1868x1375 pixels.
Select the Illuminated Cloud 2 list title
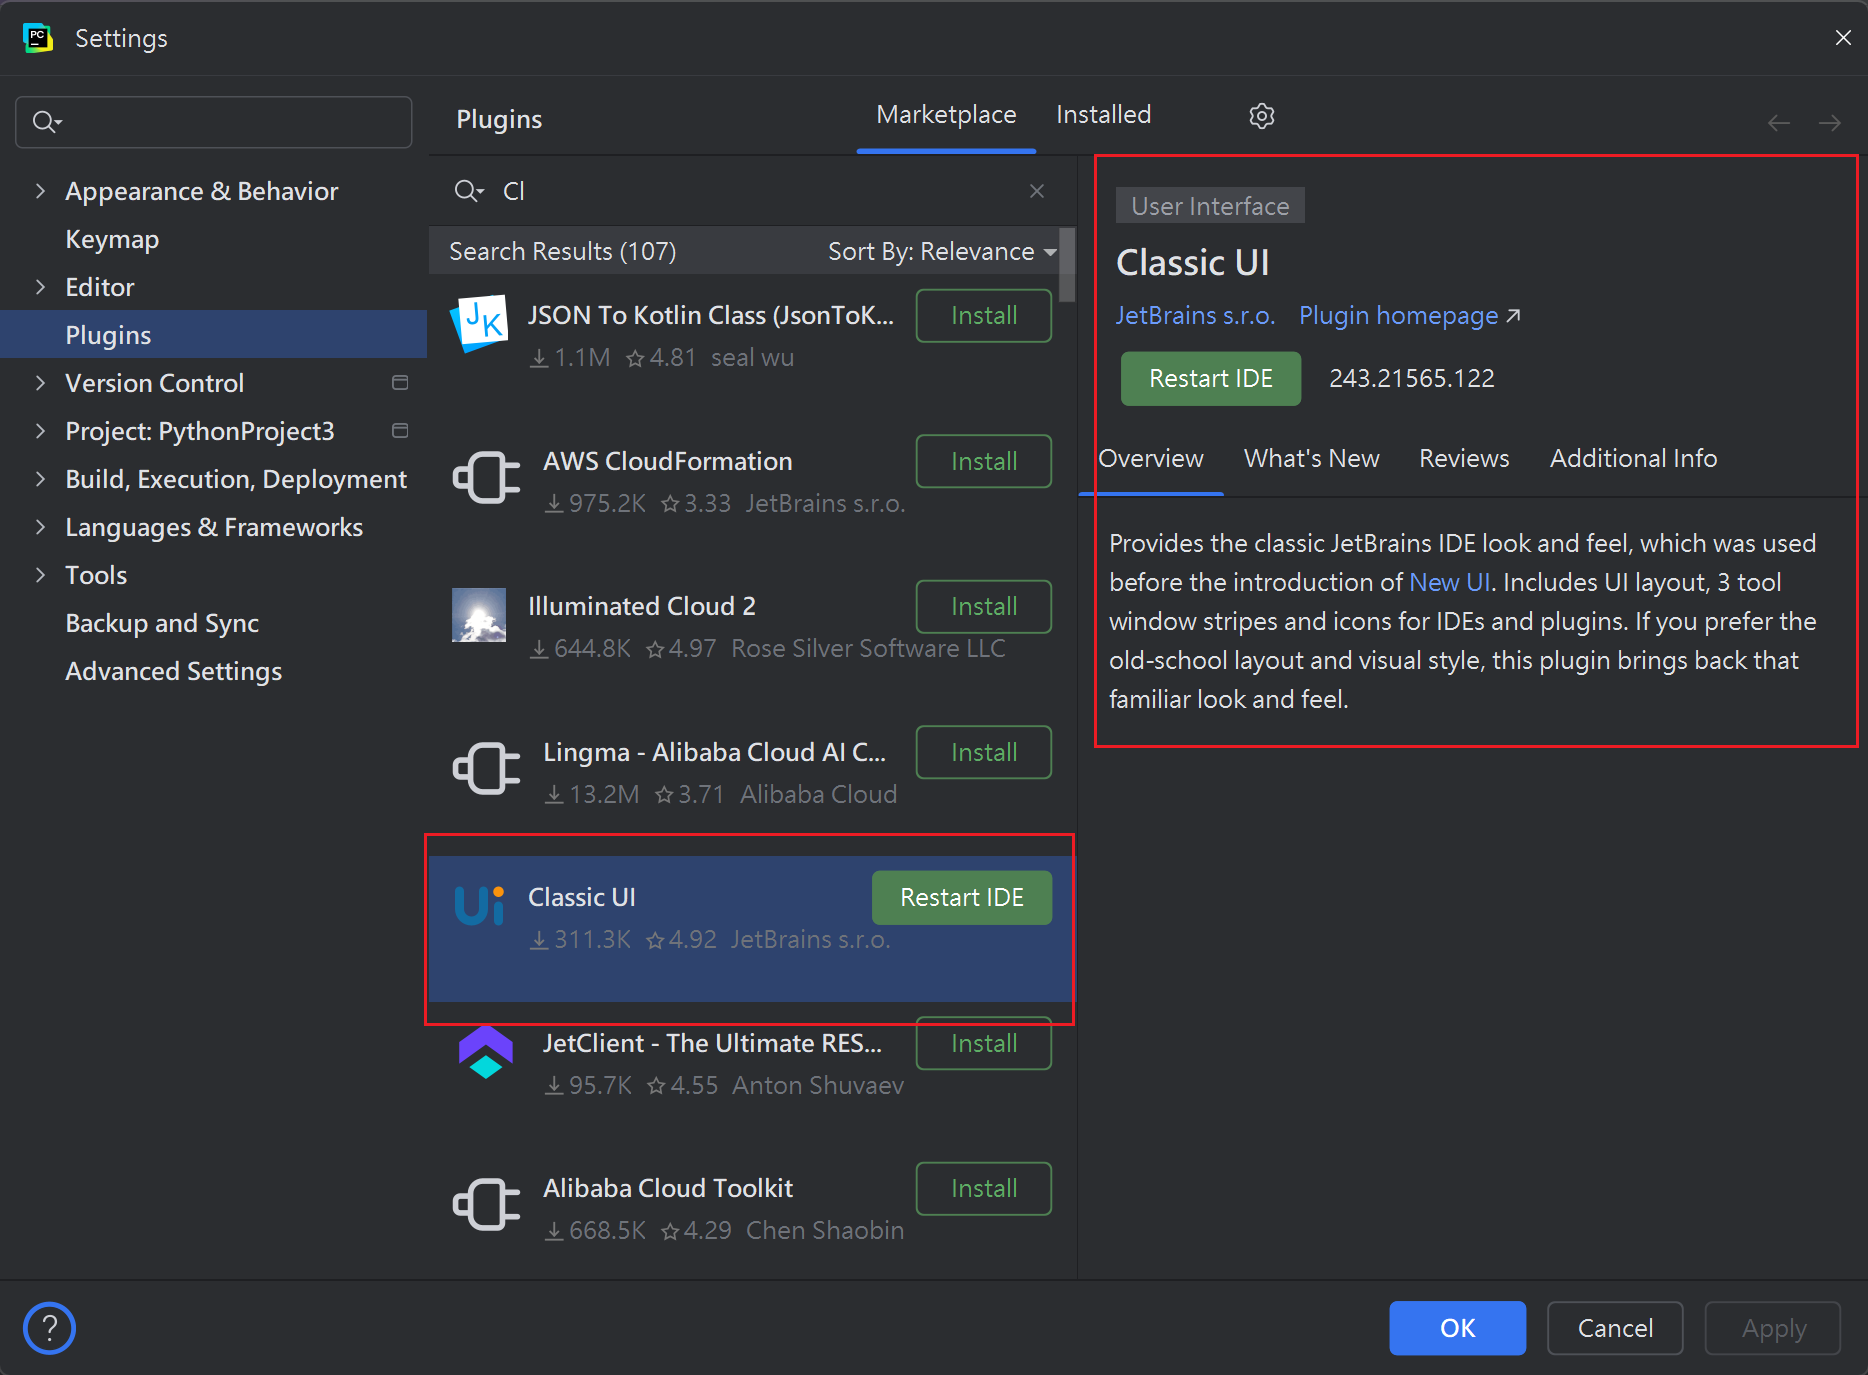coord(641,607)
